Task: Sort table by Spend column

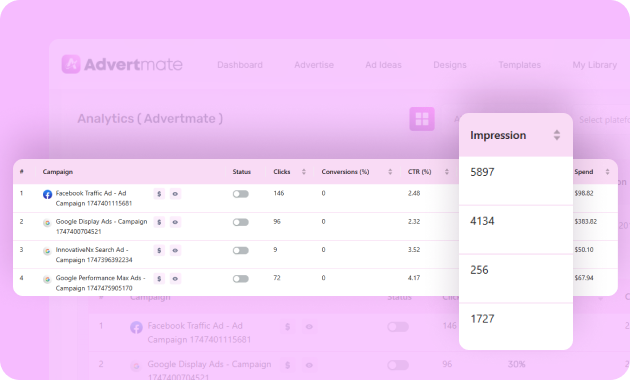Action: coord(607,172)
